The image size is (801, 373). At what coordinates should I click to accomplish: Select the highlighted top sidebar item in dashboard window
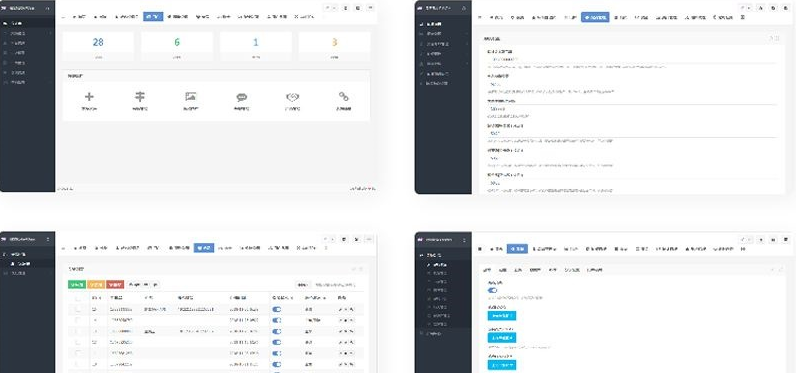click(x=28, y=24)
